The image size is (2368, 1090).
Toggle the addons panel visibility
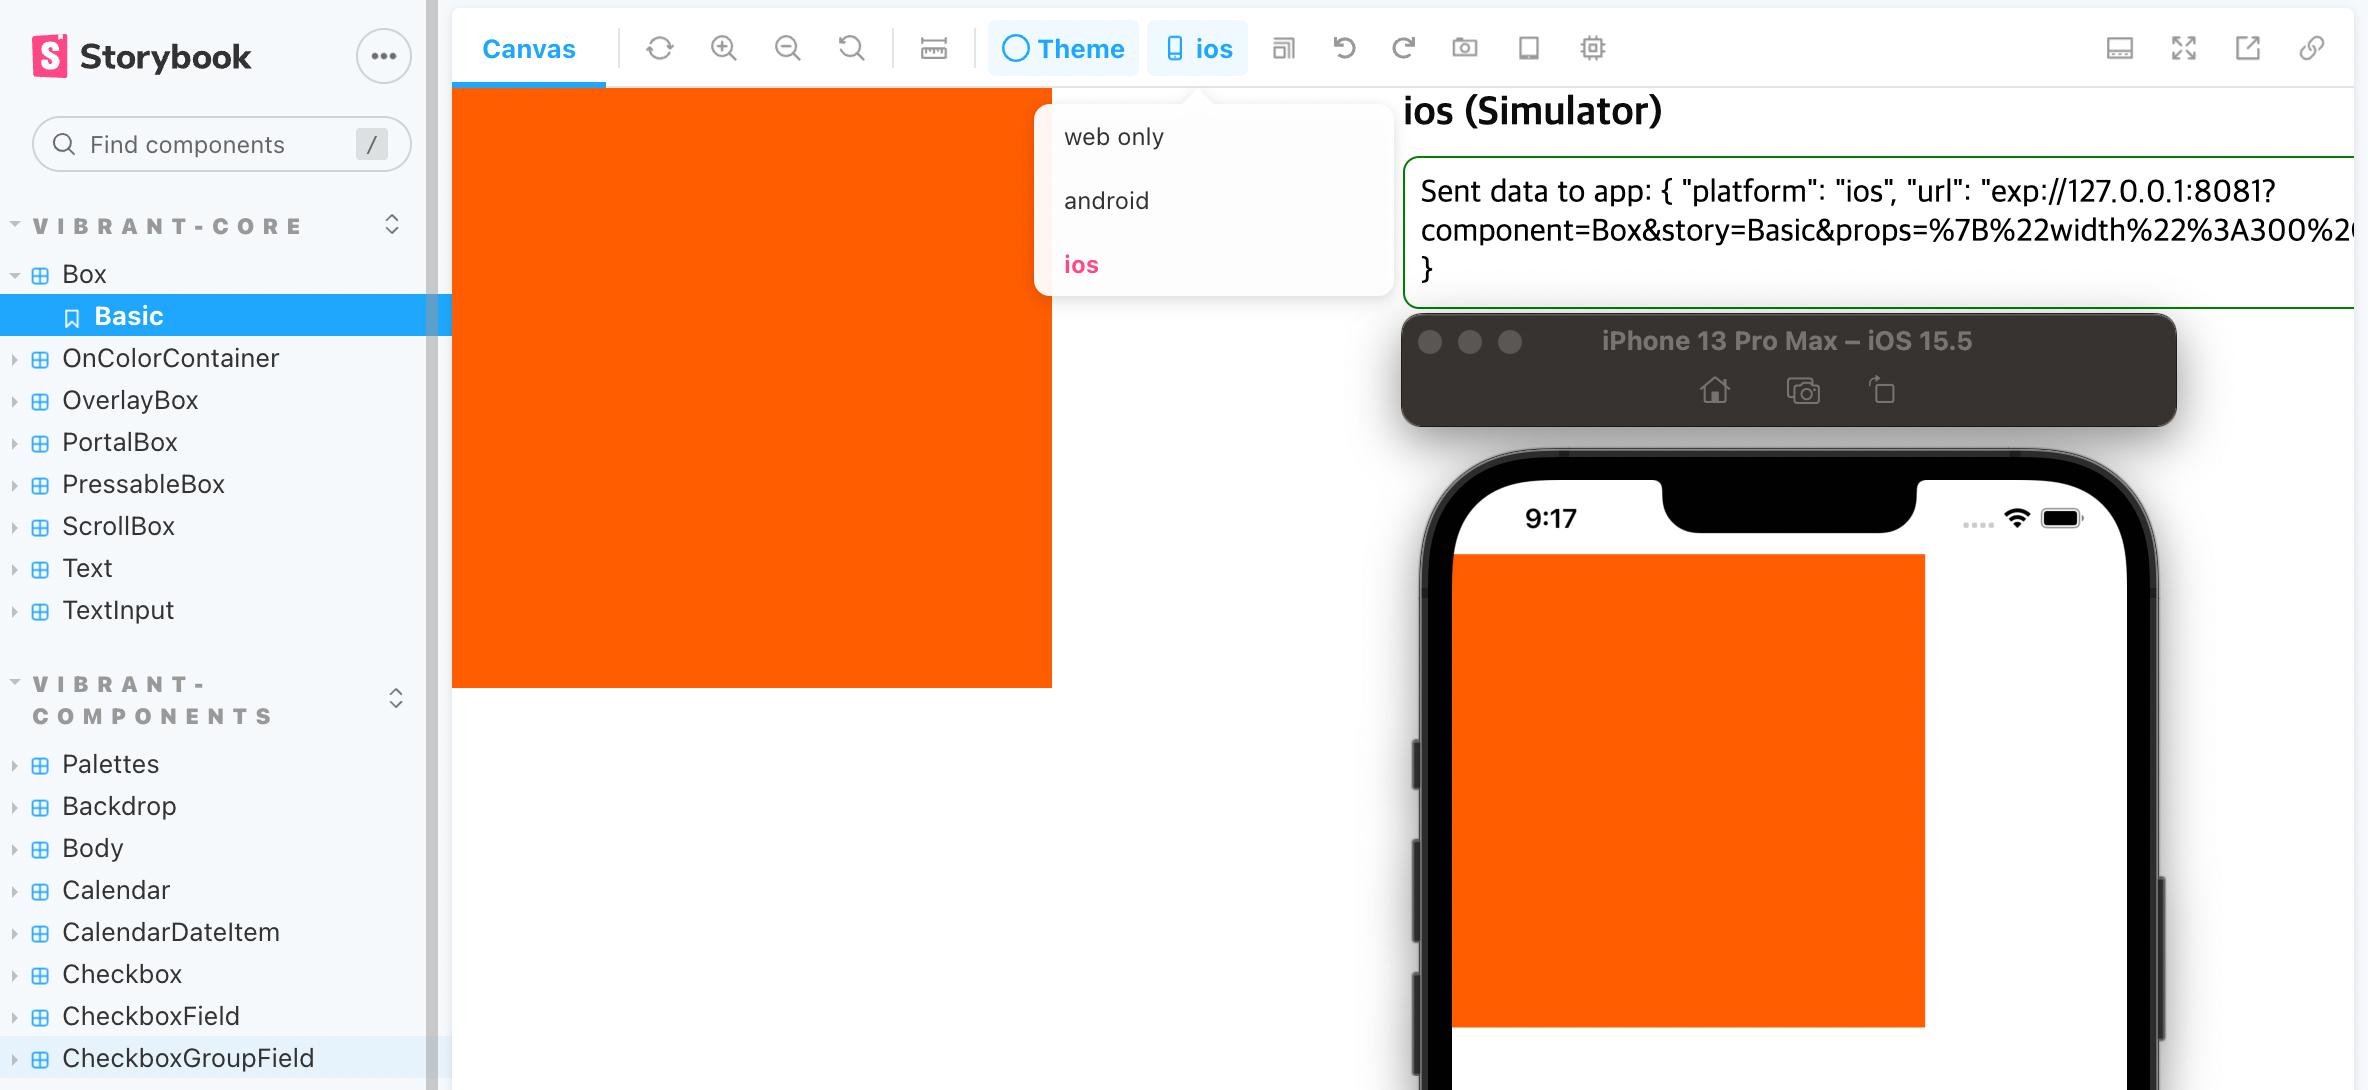[2119, 48]
